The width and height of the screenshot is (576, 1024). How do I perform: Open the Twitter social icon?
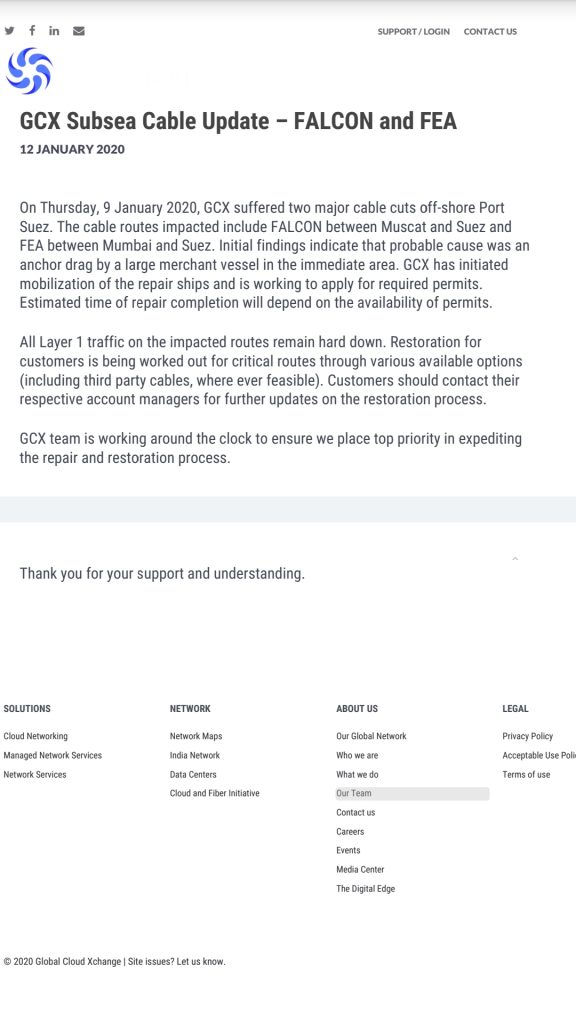click(x=9, y=31)
